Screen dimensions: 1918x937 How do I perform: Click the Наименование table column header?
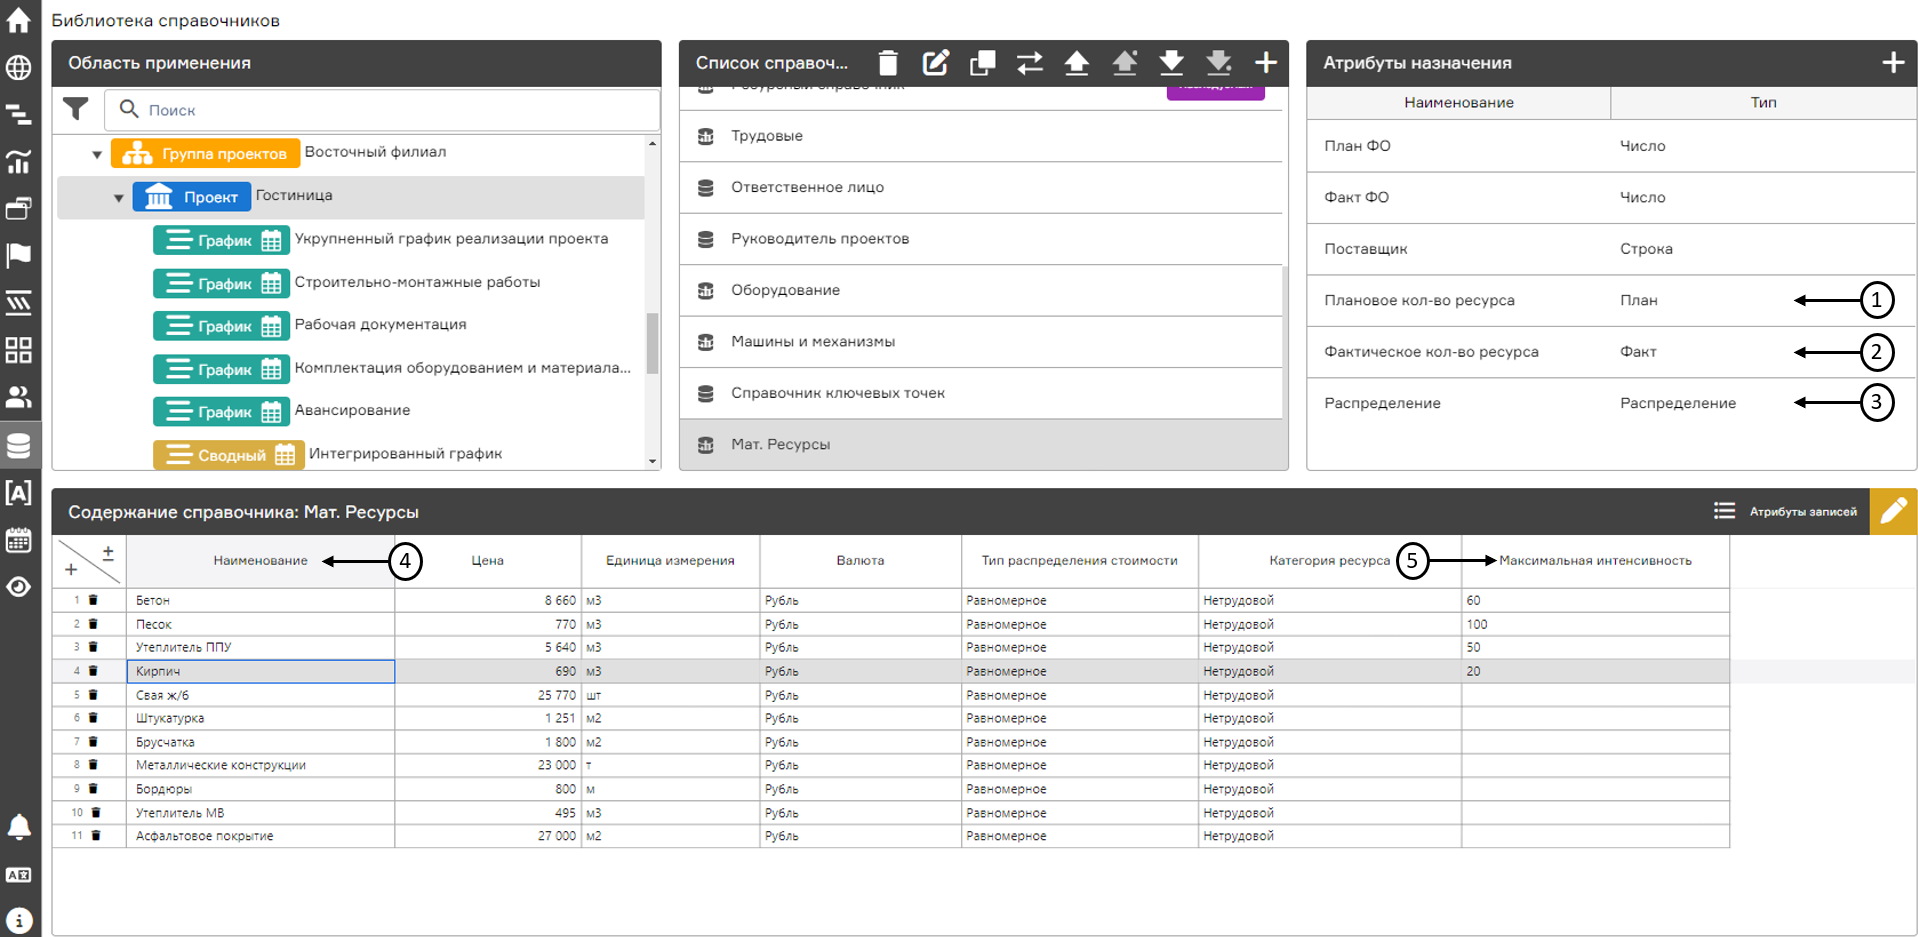coord(260,561)
